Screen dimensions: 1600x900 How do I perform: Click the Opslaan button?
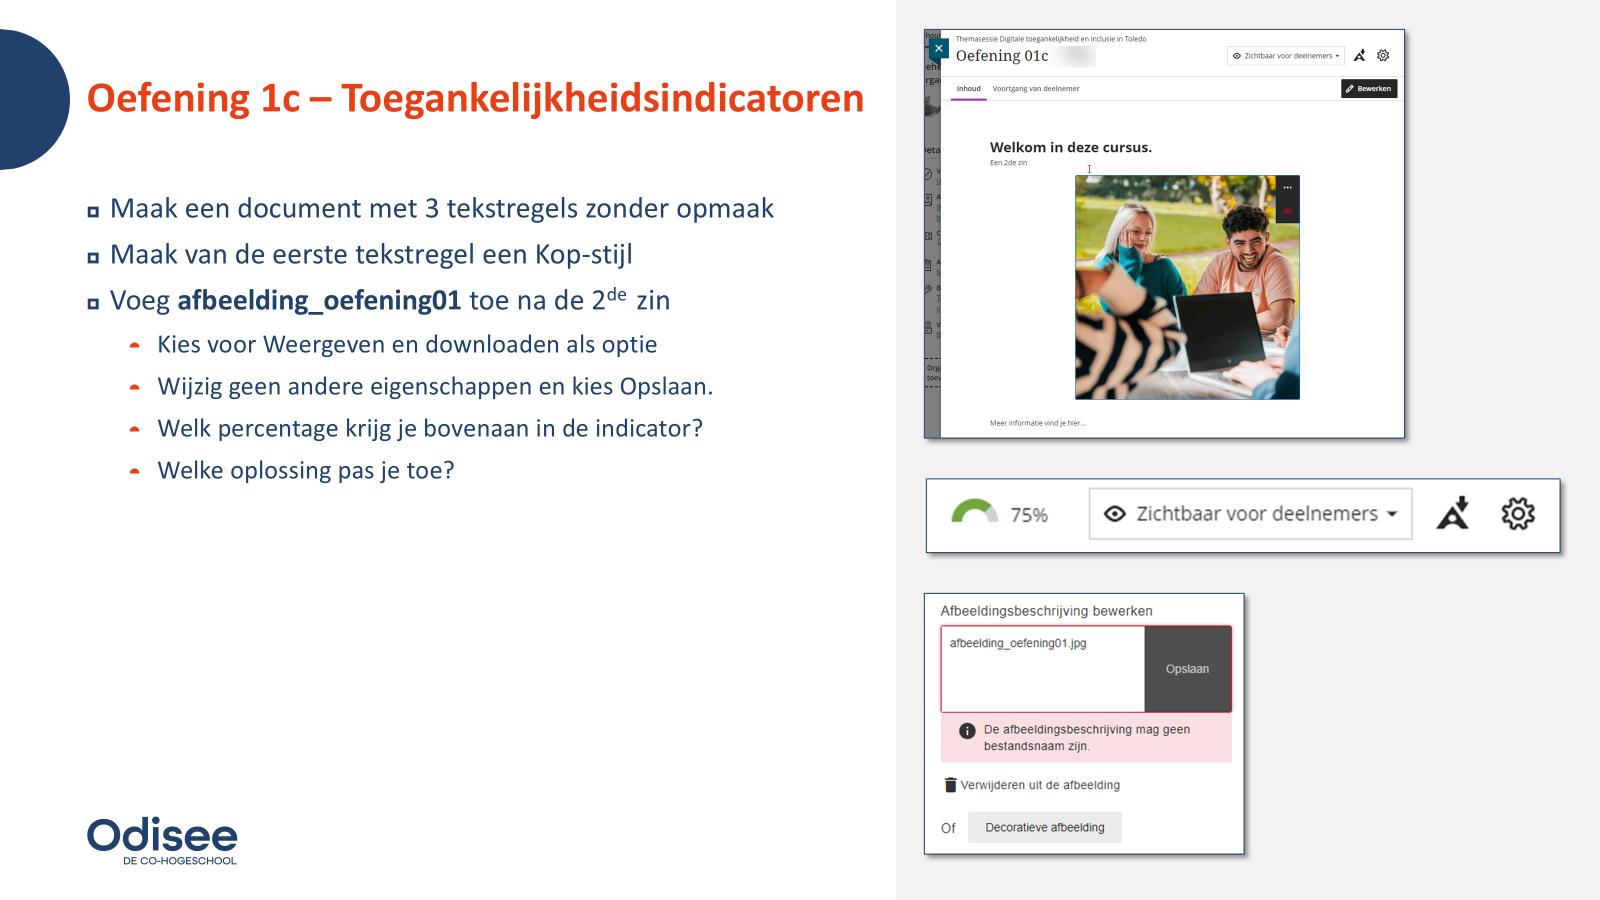(1188, 669)
